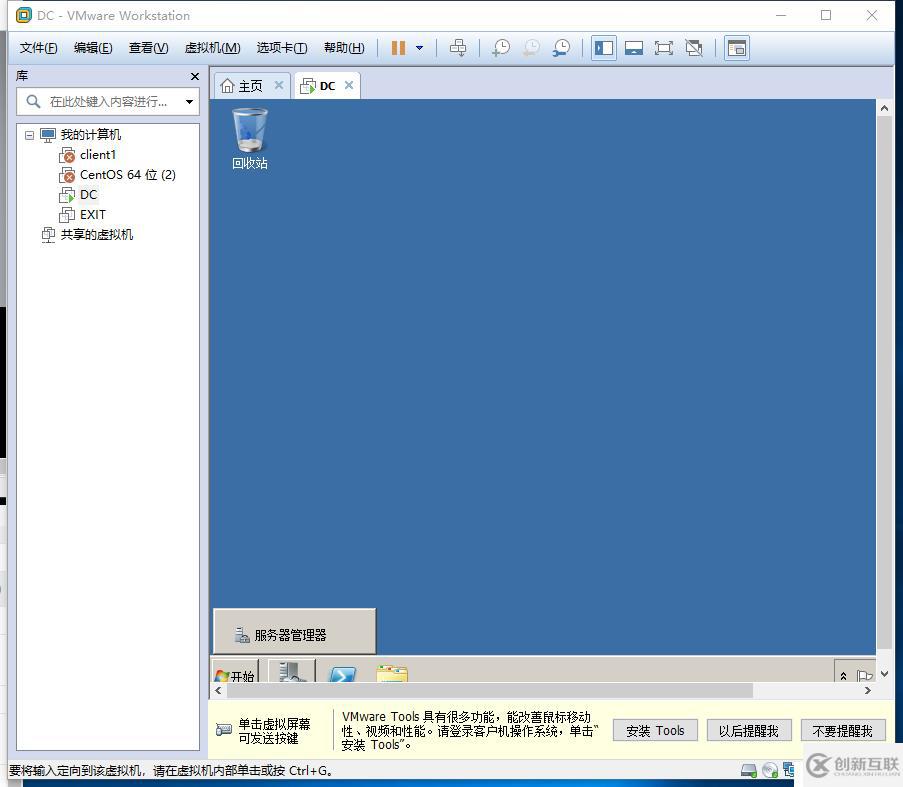Click left arrow of horizontal scrollbar
The height and width of the screenshot is (787, 903).
point(218,690)
